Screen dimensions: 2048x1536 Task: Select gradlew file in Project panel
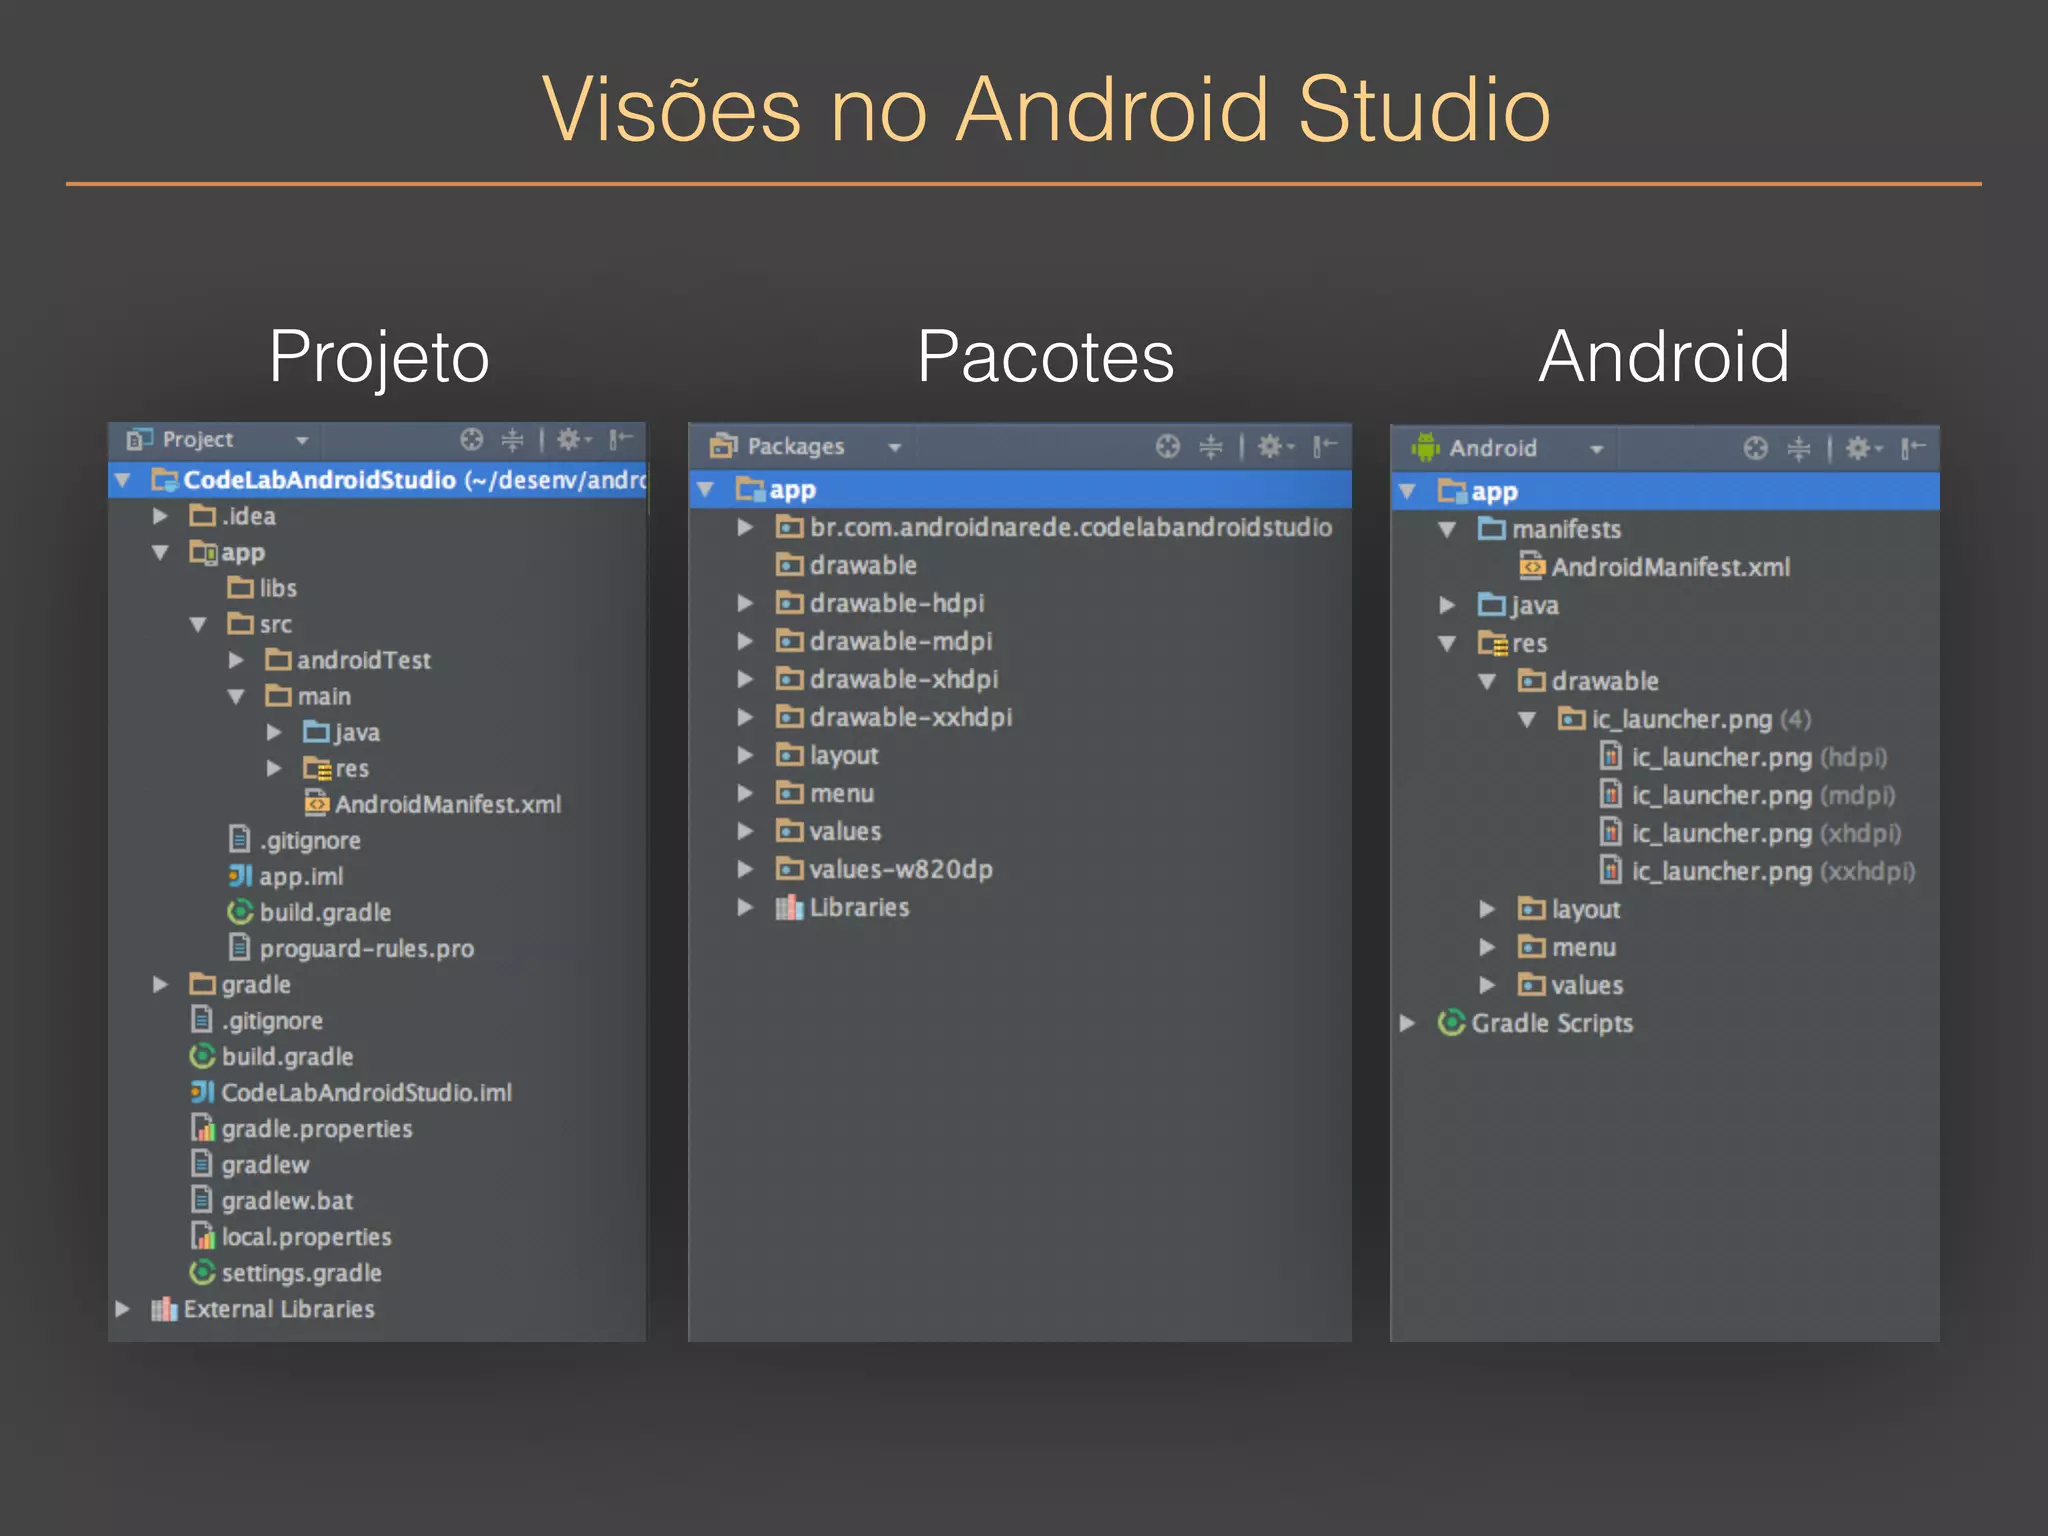pos(265,1164)
